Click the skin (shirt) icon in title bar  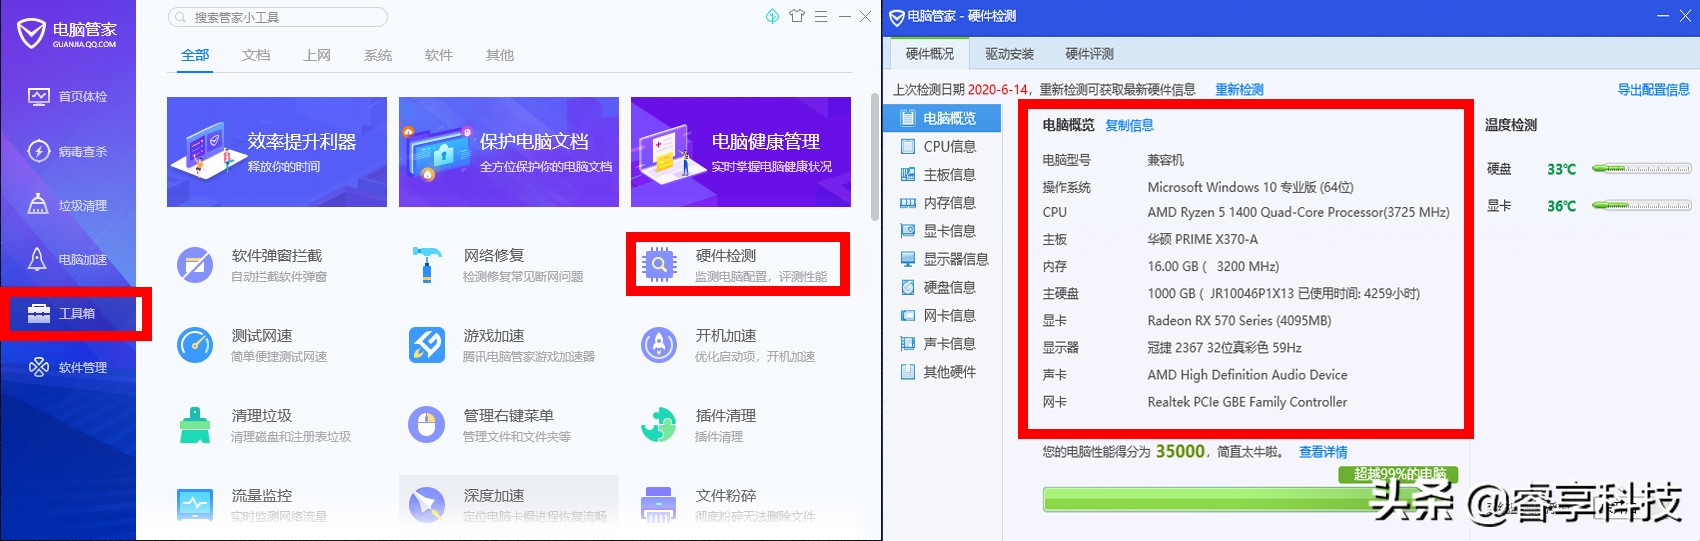coord(797,16)
